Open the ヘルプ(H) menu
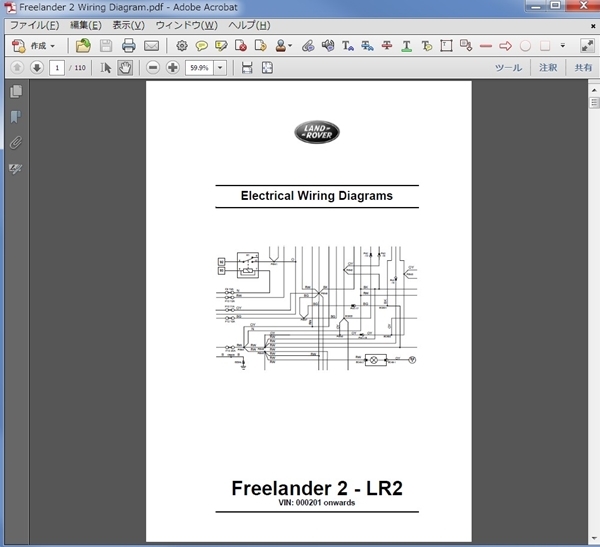Viewport: 600px width, 547px height. [249, 25]
